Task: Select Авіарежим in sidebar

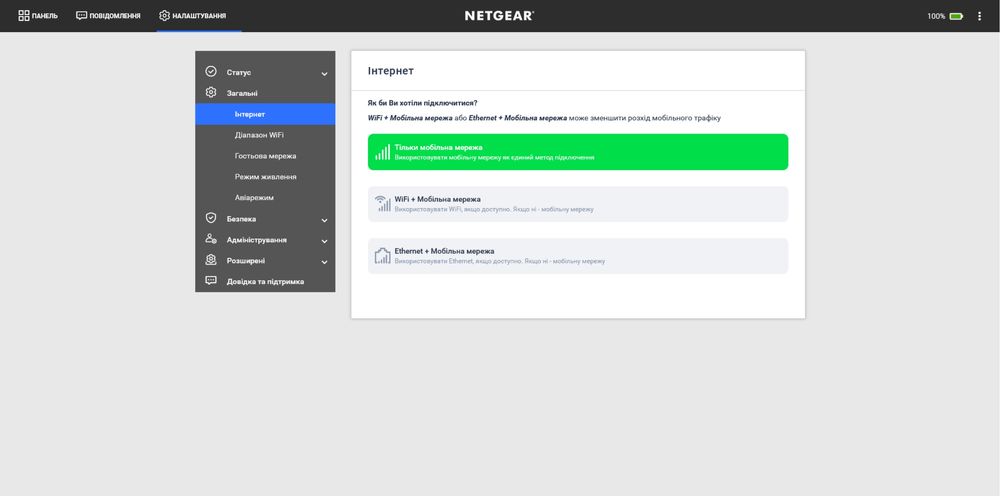Action: tap(265, 198)
